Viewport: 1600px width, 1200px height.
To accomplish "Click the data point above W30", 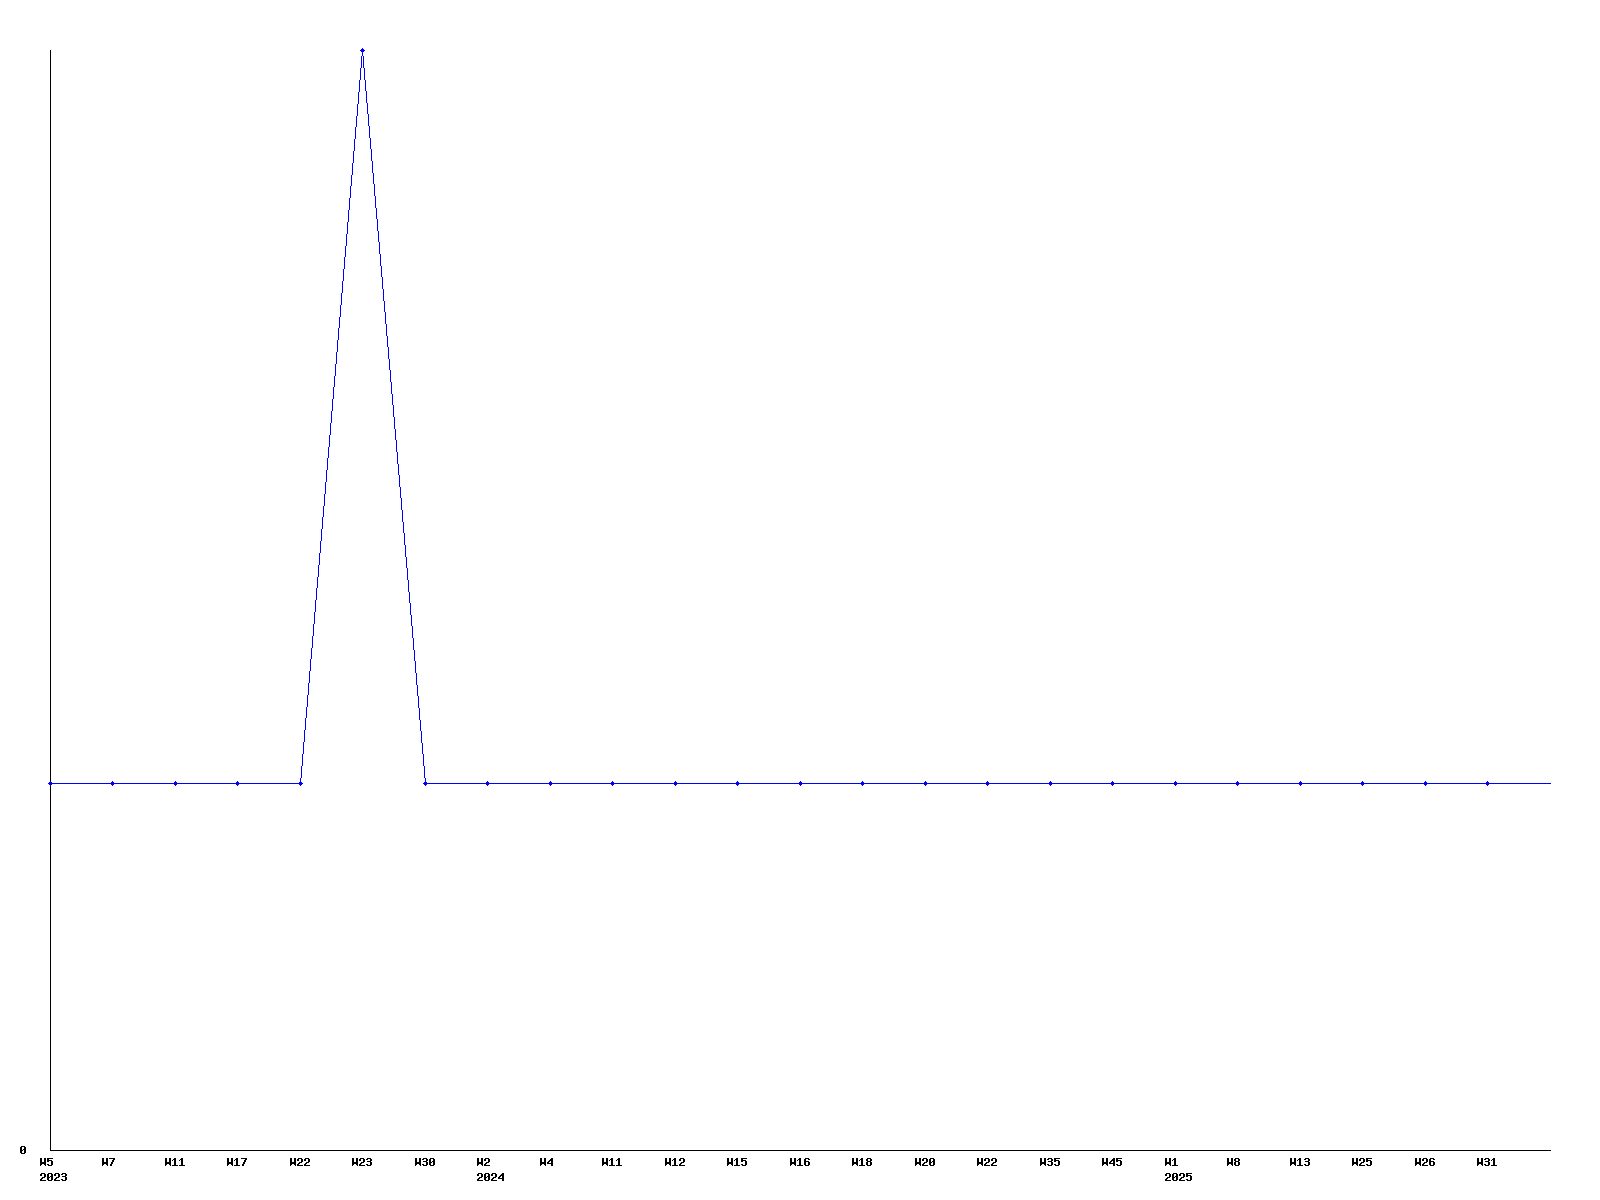I will (x=425, y=783).
